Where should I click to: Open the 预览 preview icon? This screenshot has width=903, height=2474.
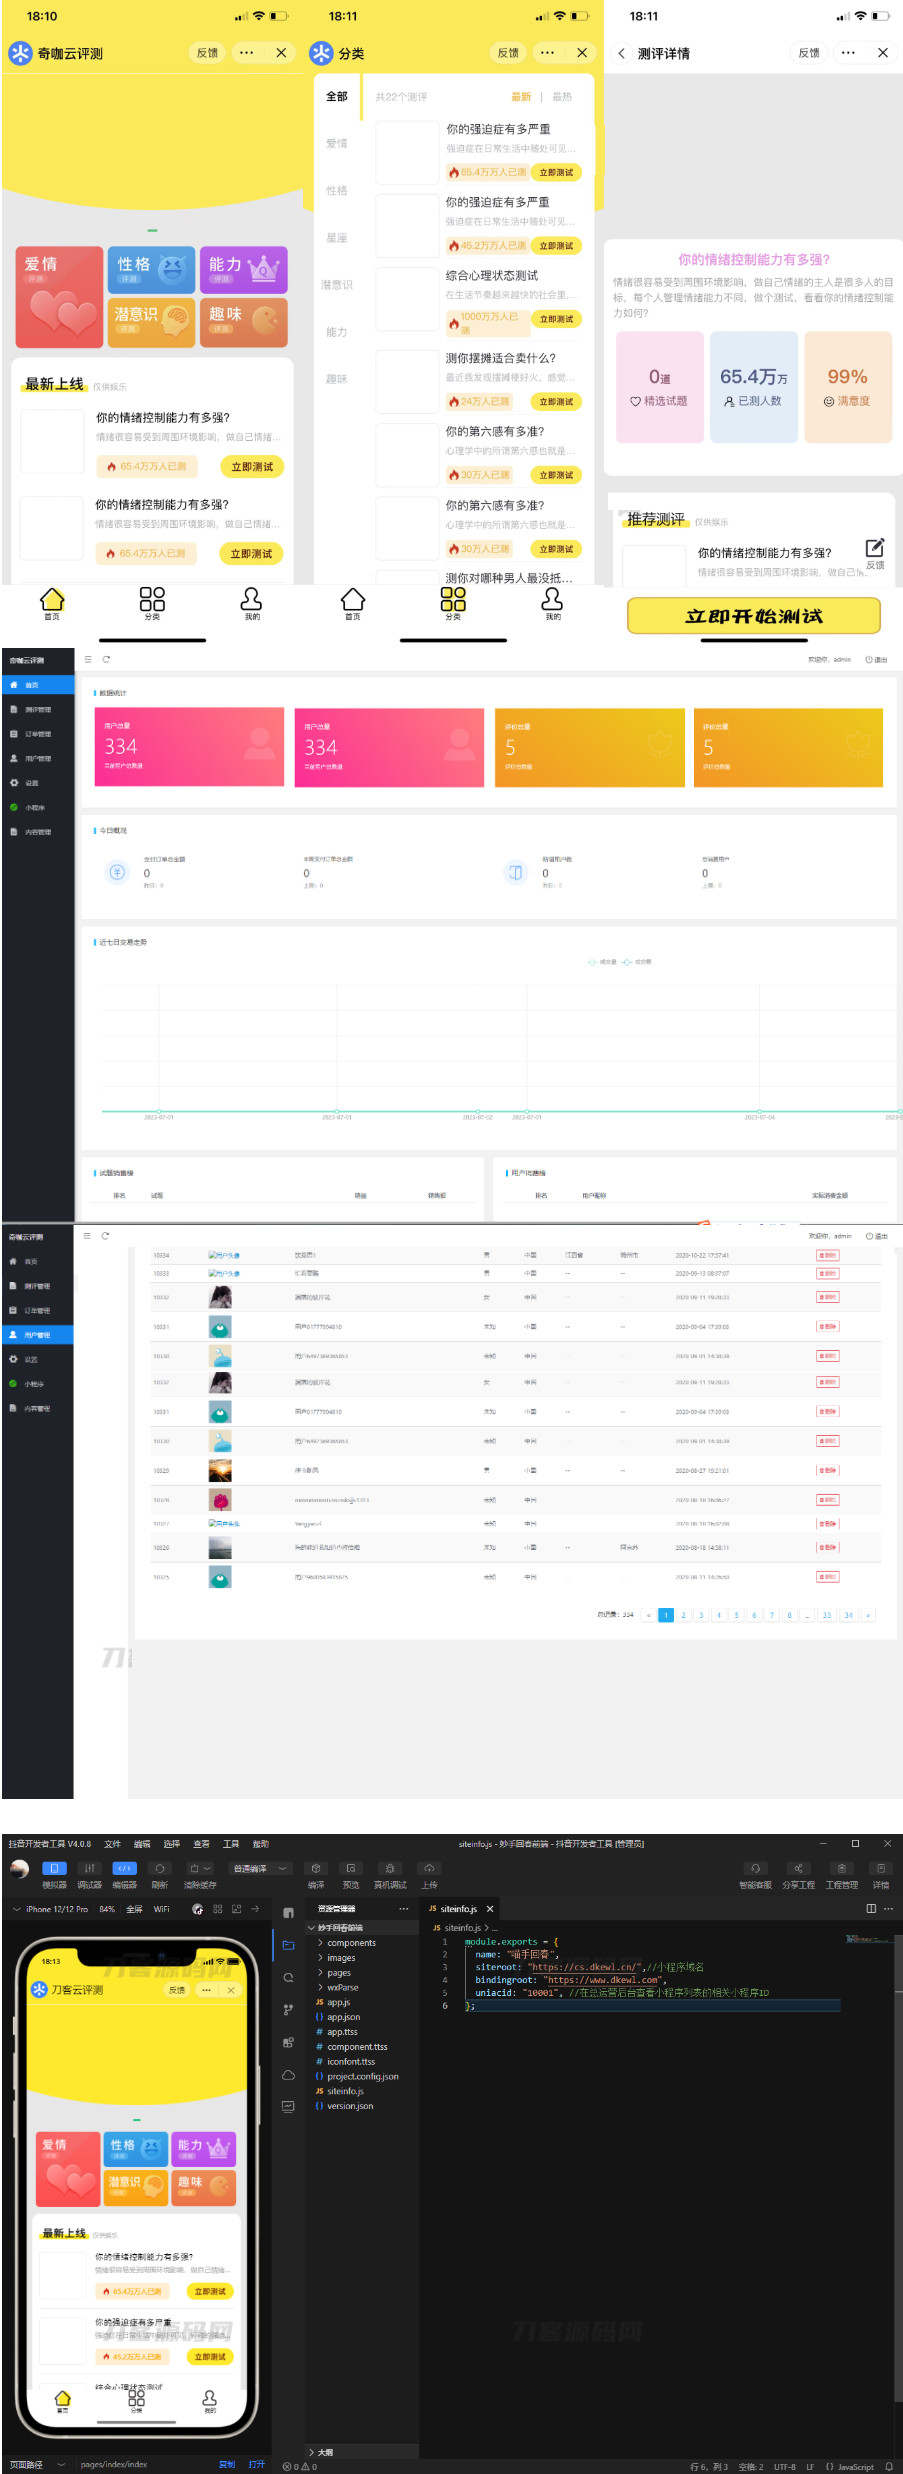pos(351,1869)
